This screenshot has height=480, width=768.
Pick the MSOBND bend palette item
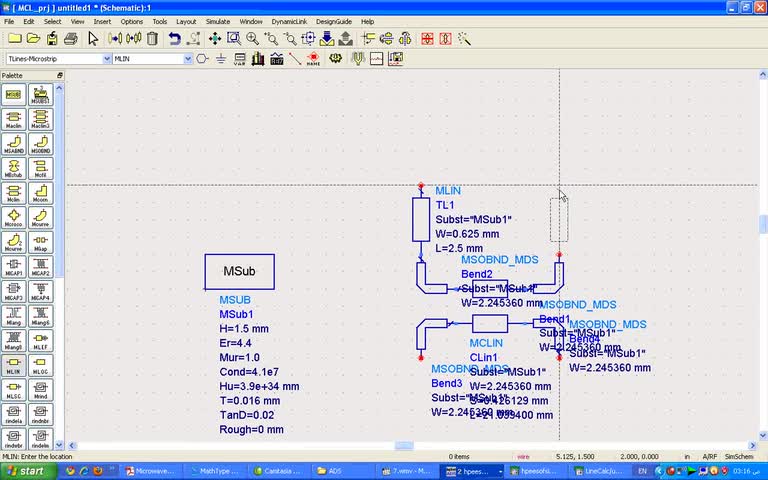tap(40, 144)
